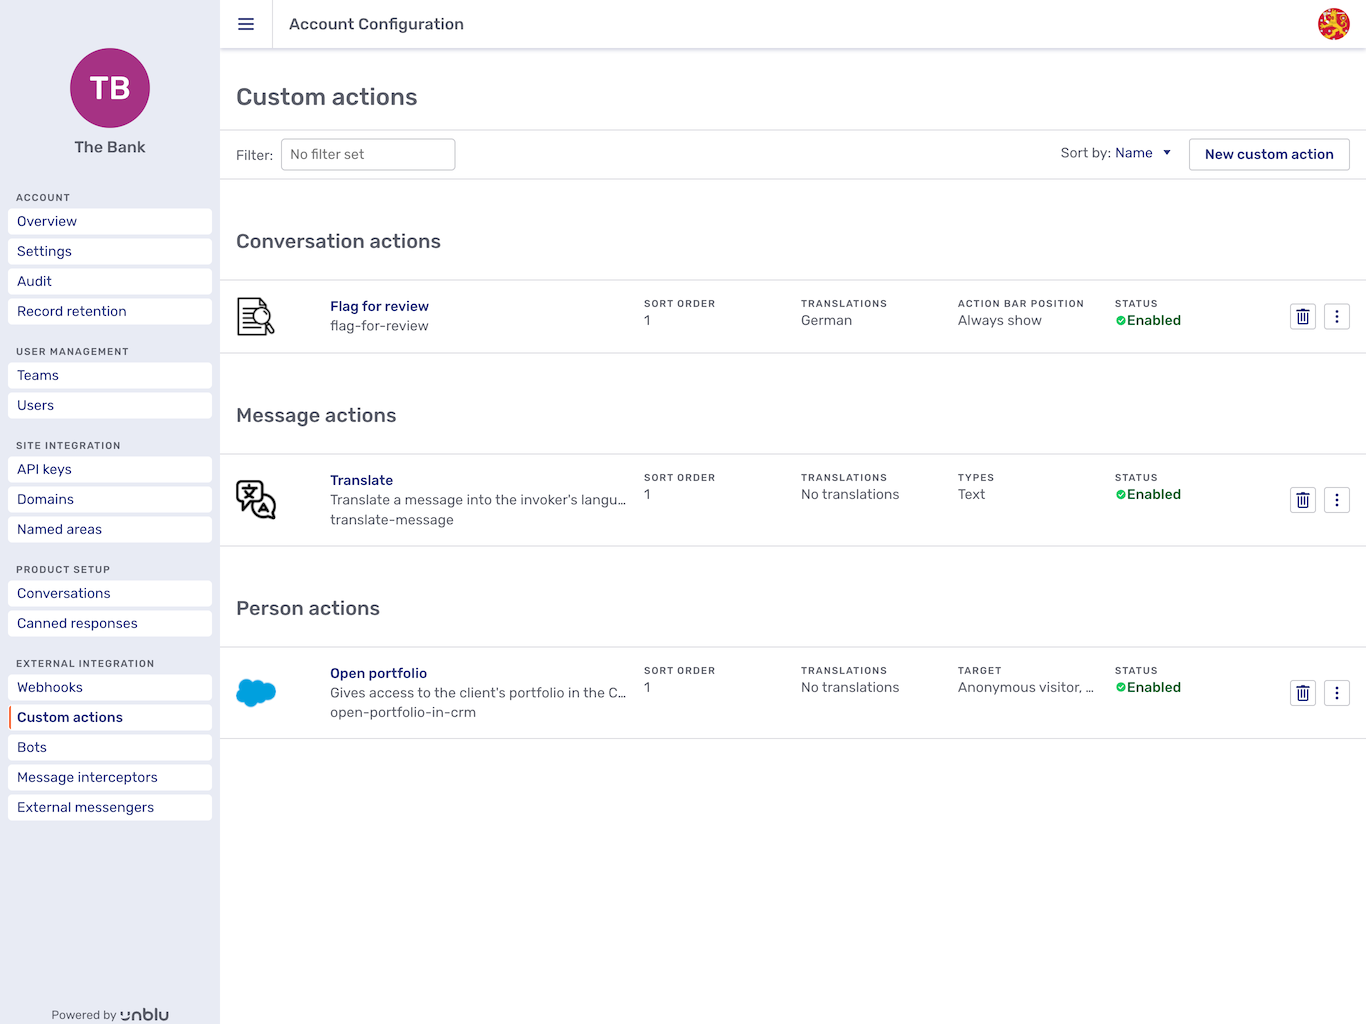Click the Salesforce cloud icon for Open portfolio
Image resolution: width=1366 pixels, height=1024 pixels.
pos(256,692)
